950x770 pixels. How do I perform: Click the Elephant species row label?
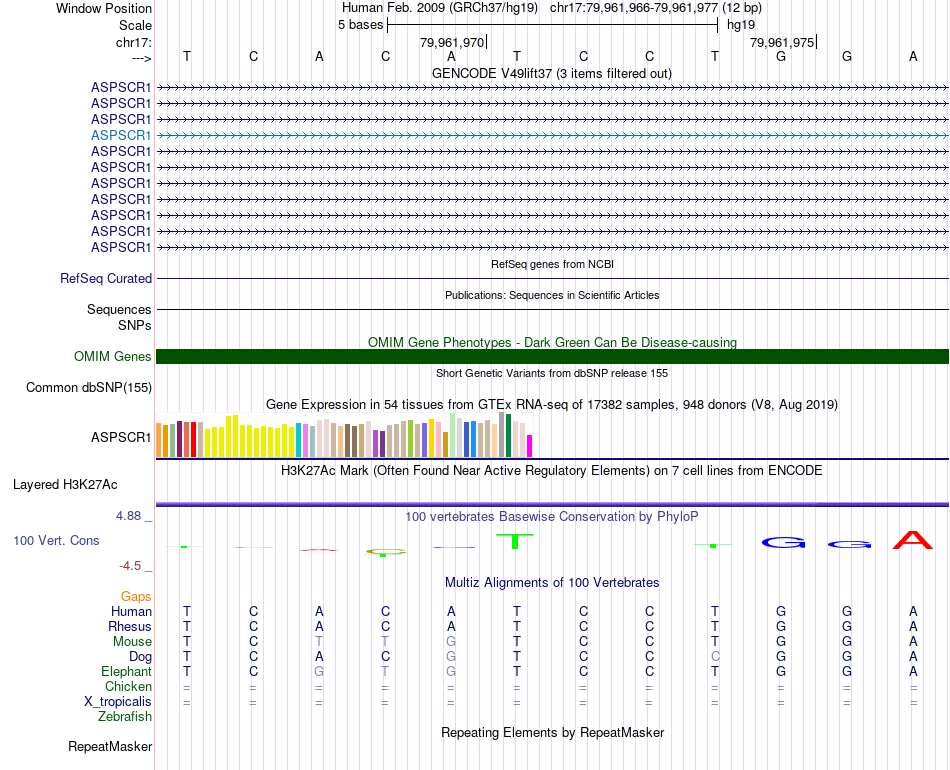[126, 671]
